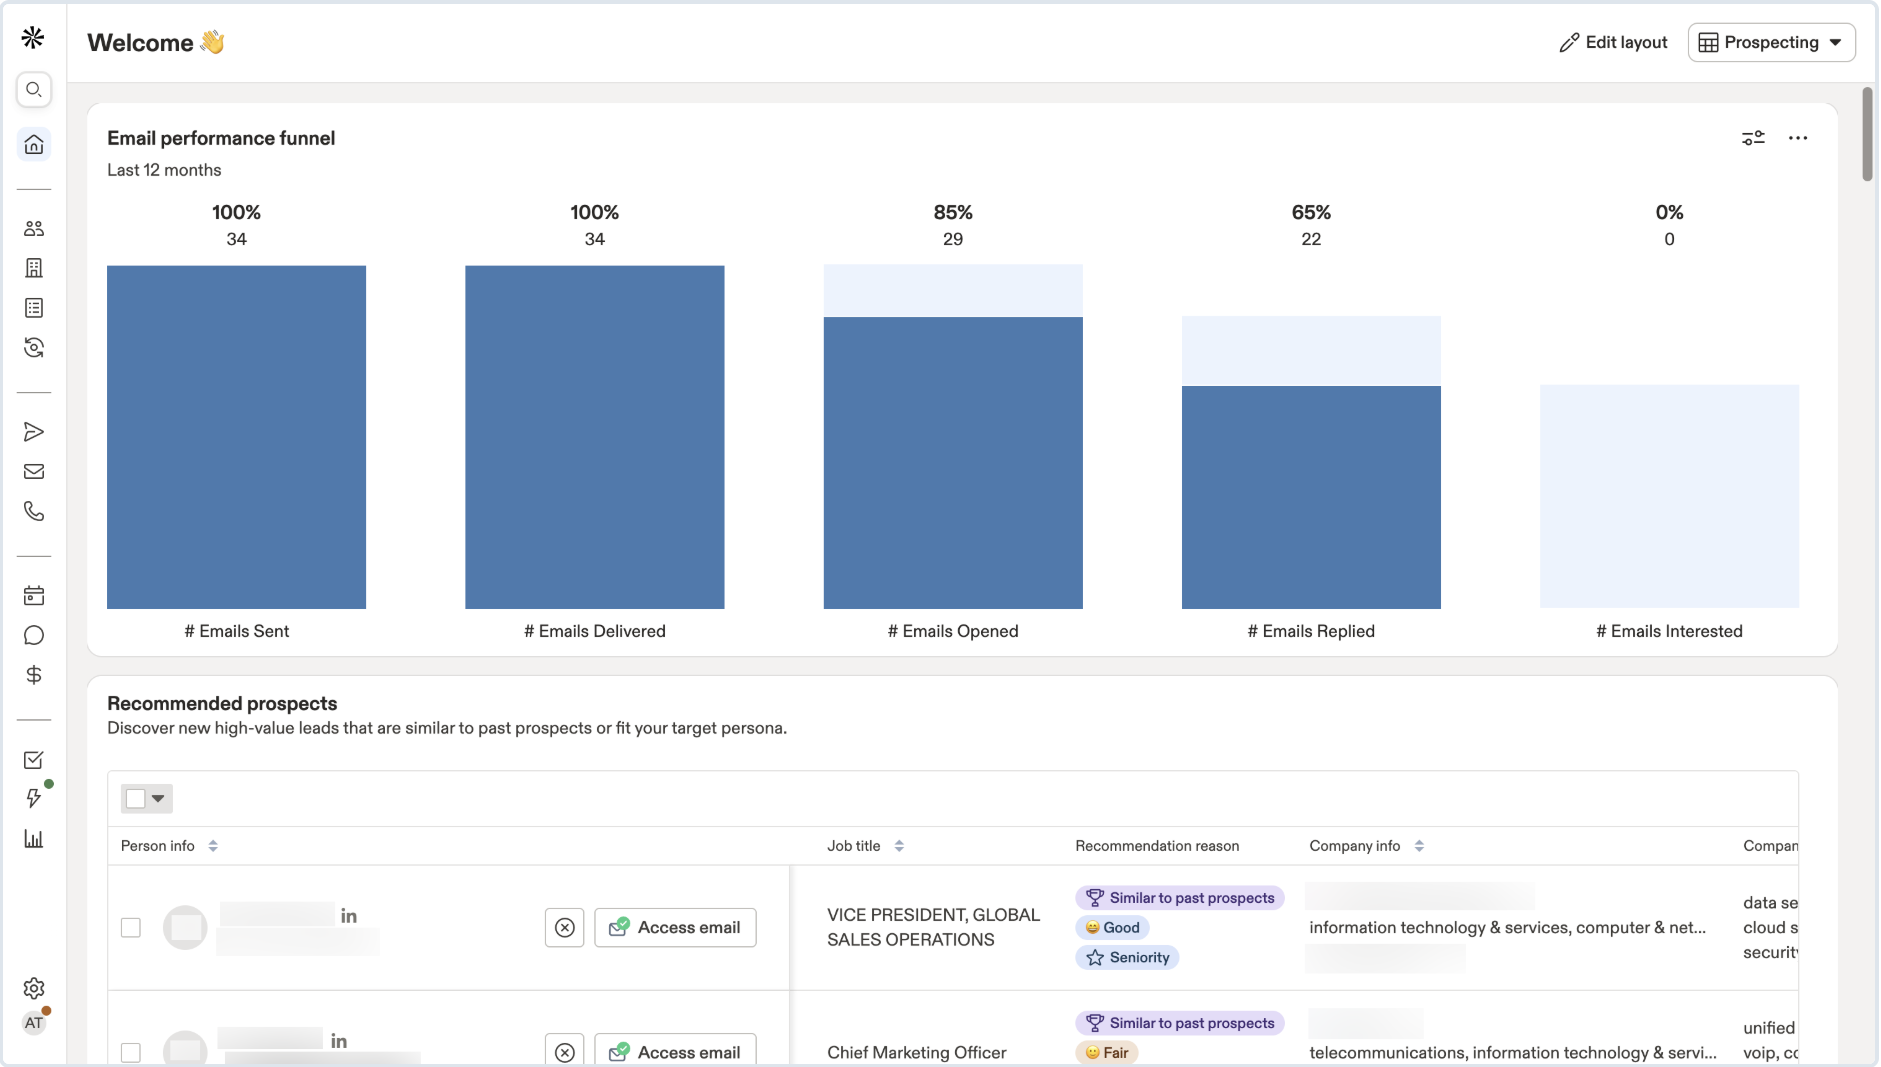The height and width of the screenshot is (1067, 1881).
Task: Tick the first prospect row checkbox
Action: click(x=131, y=928)
